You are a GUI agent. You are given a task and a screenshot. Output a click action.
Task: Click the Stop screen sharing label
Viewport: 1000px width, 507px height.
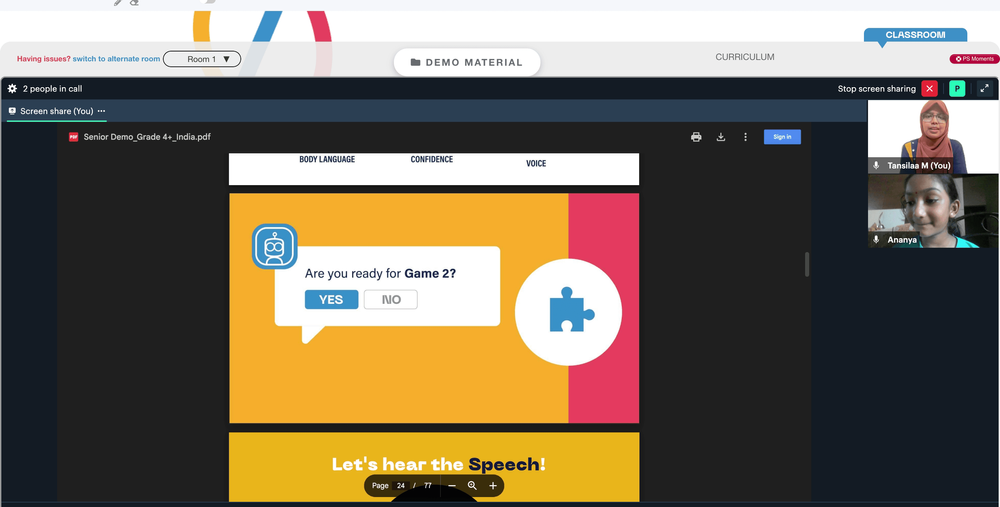(876, 89)
